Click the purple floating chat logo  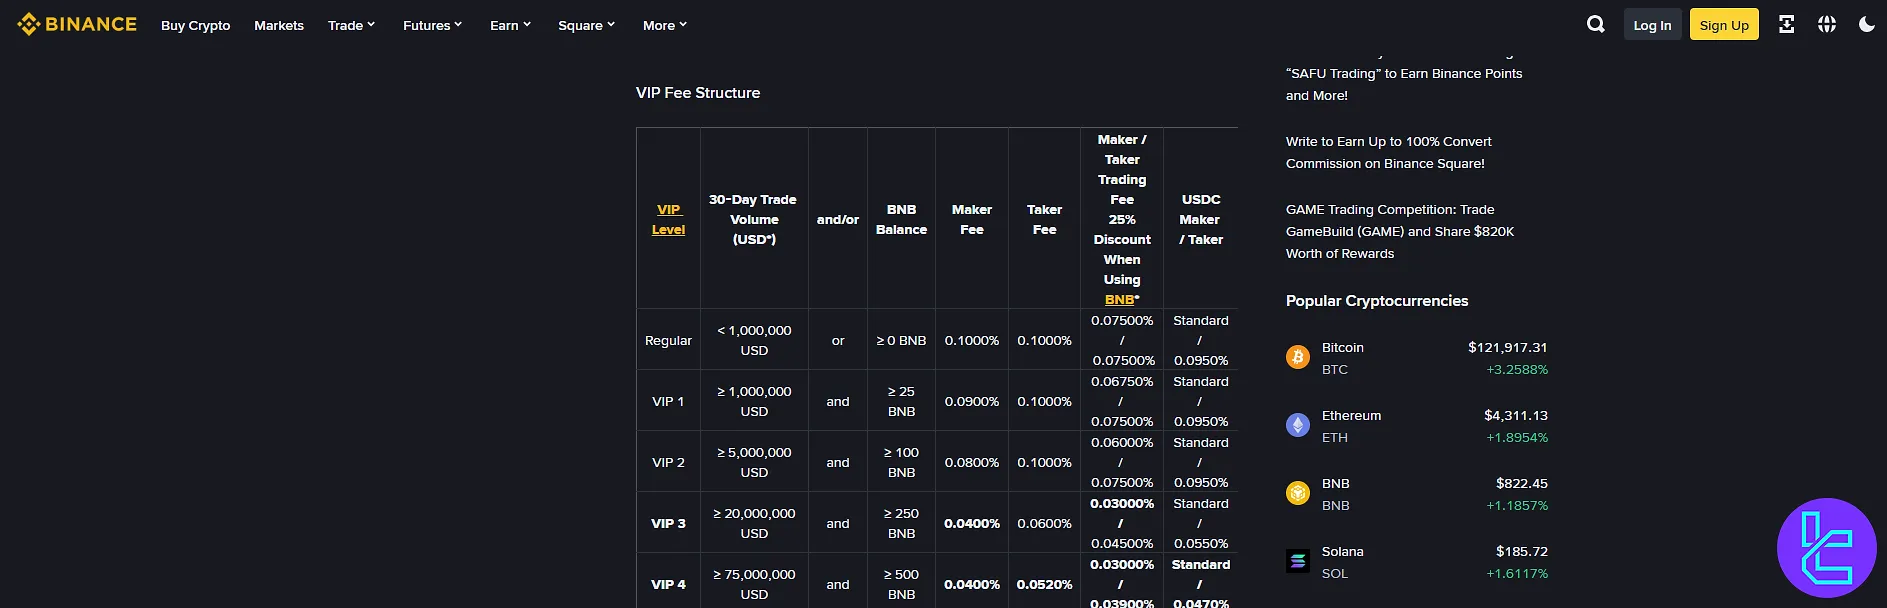1827,548
